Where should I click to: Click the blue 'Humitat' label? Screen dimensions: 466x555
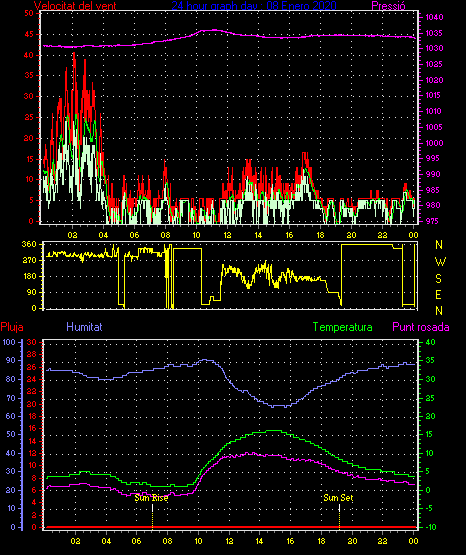(84, 327)
